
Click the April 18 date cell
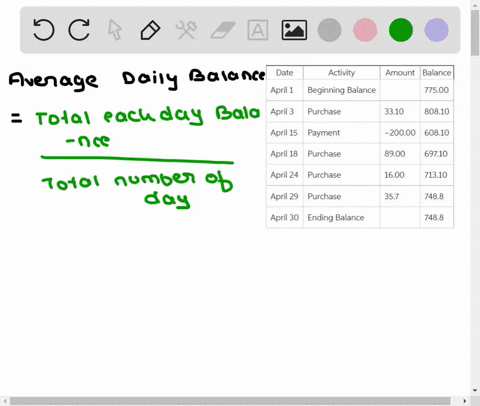[x=285, y=154]
